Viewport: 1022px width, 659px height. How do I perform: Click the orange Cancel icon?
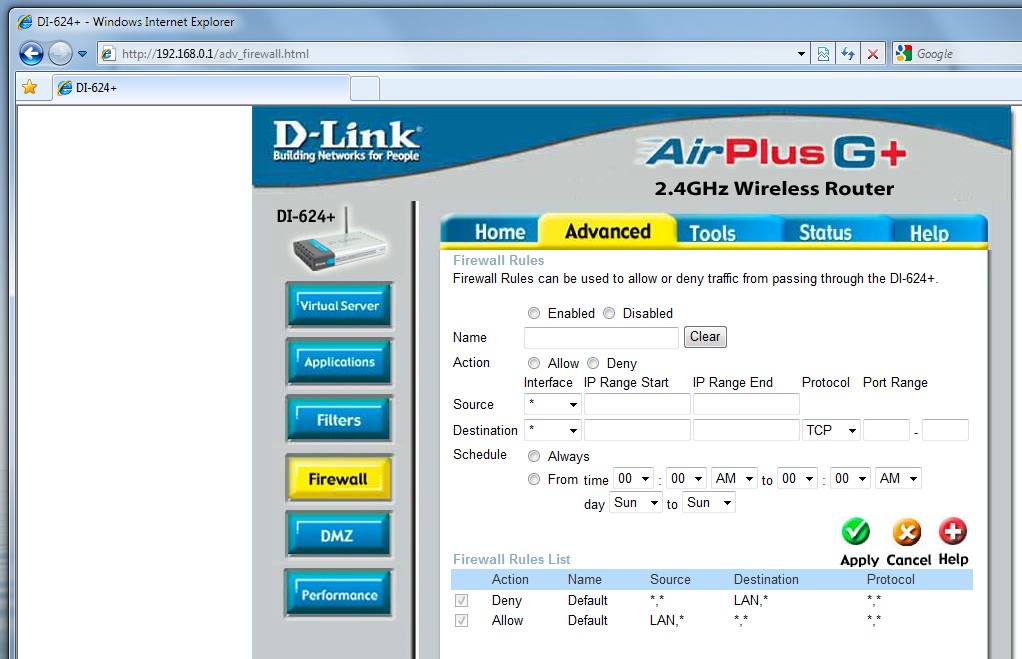tap(907, 532)
